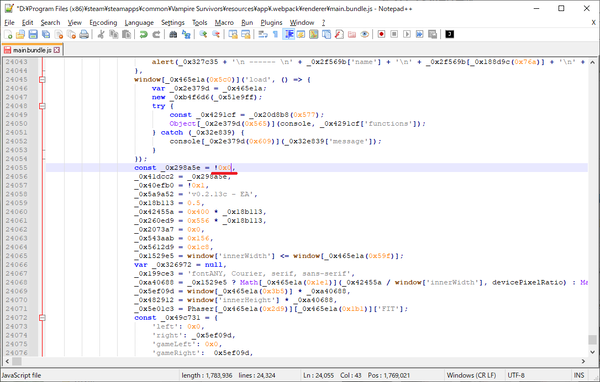Open the Function List panel icon
This screenshot has width=600, height=382.
pos(339,35)
